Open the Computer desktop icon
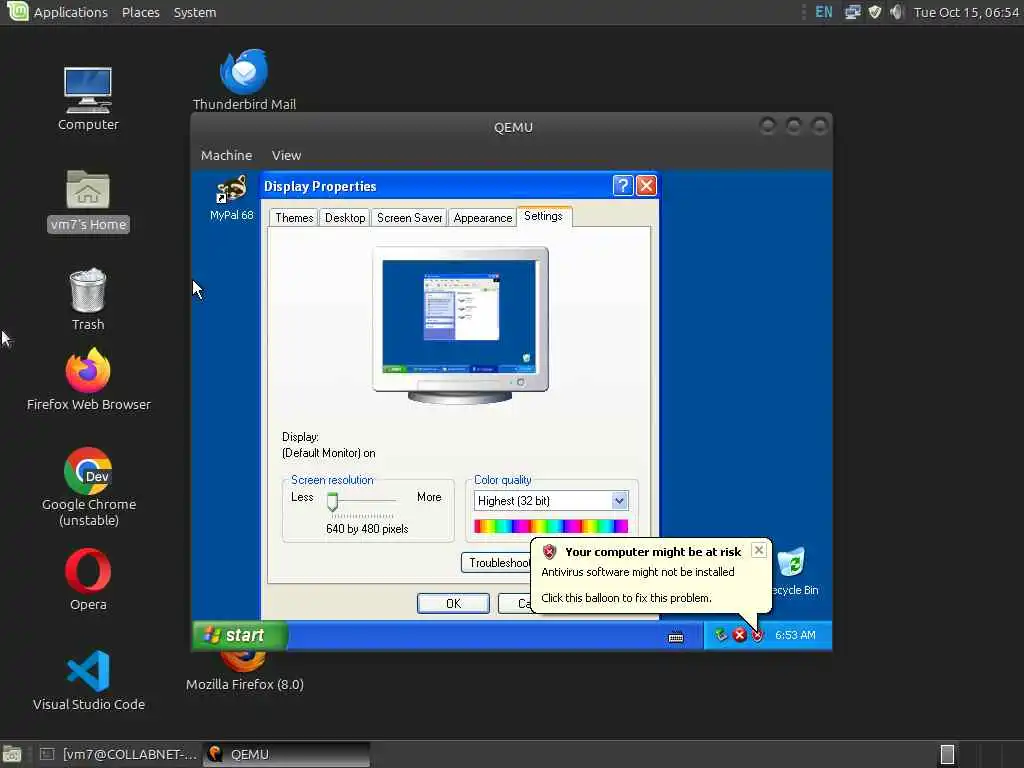 point(88,98)
